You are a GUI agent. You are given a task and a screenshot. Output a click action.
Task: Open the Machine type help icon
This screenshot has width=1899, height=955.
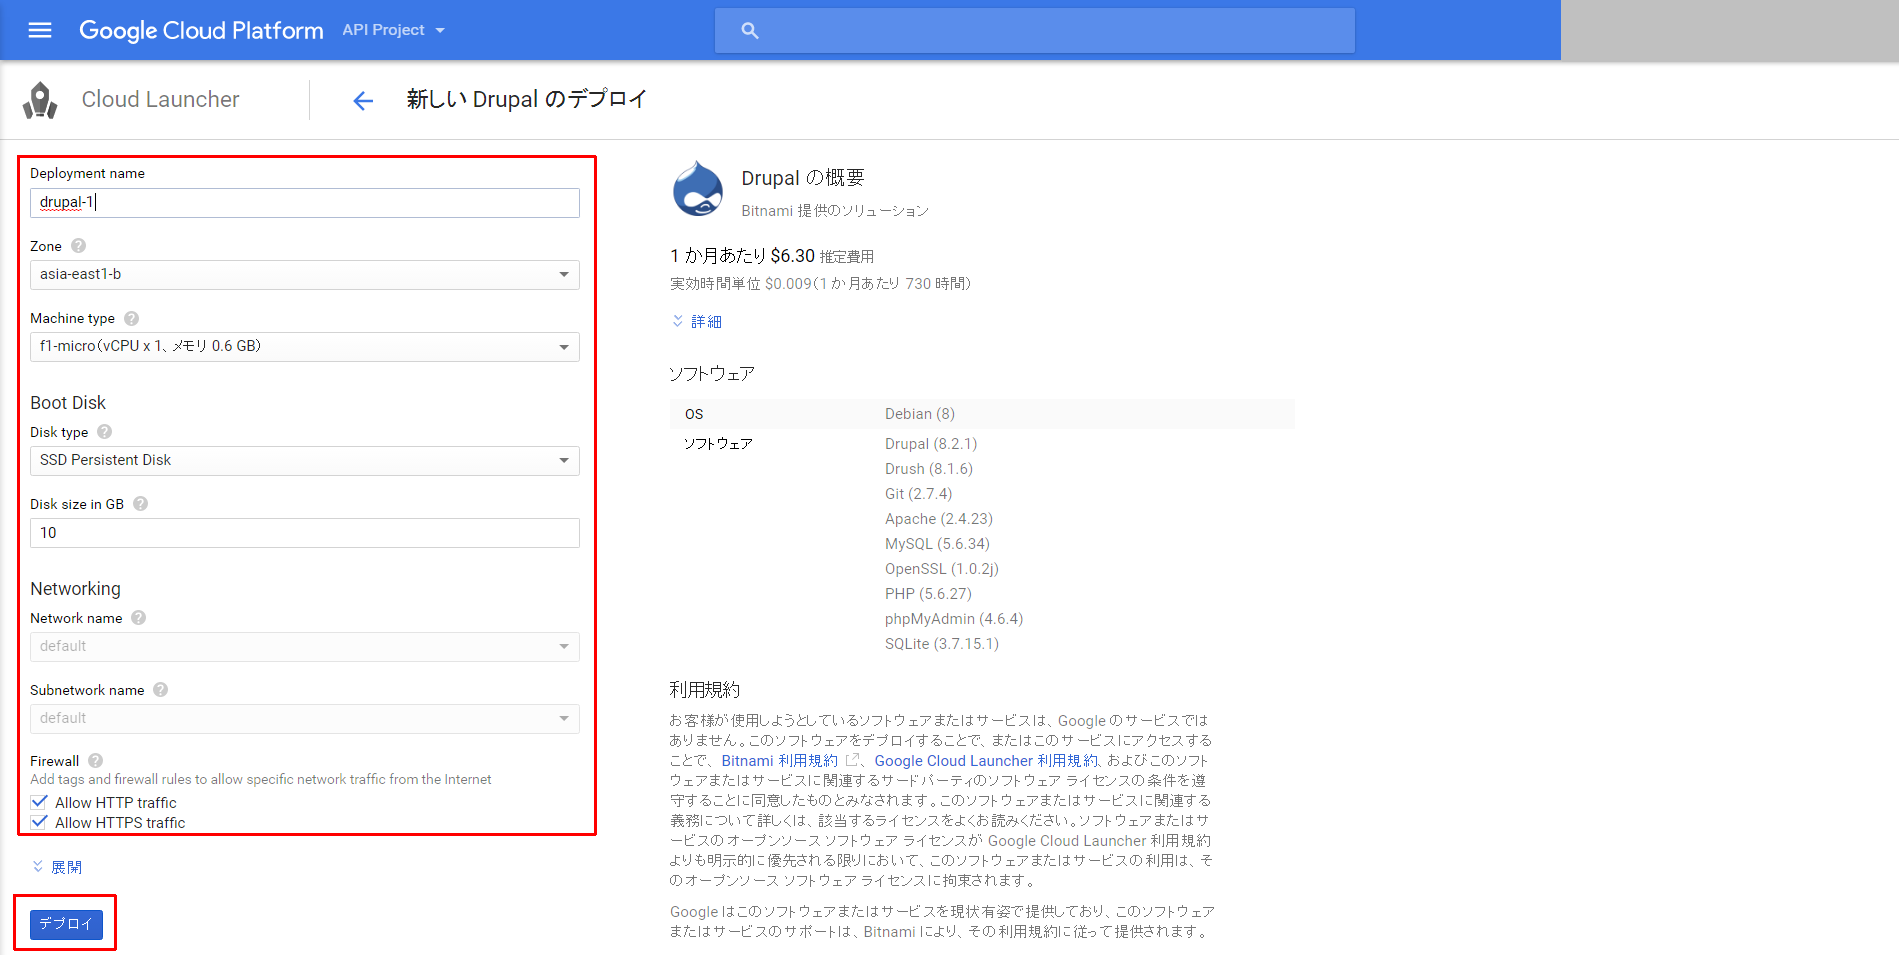tap(131, 318)
